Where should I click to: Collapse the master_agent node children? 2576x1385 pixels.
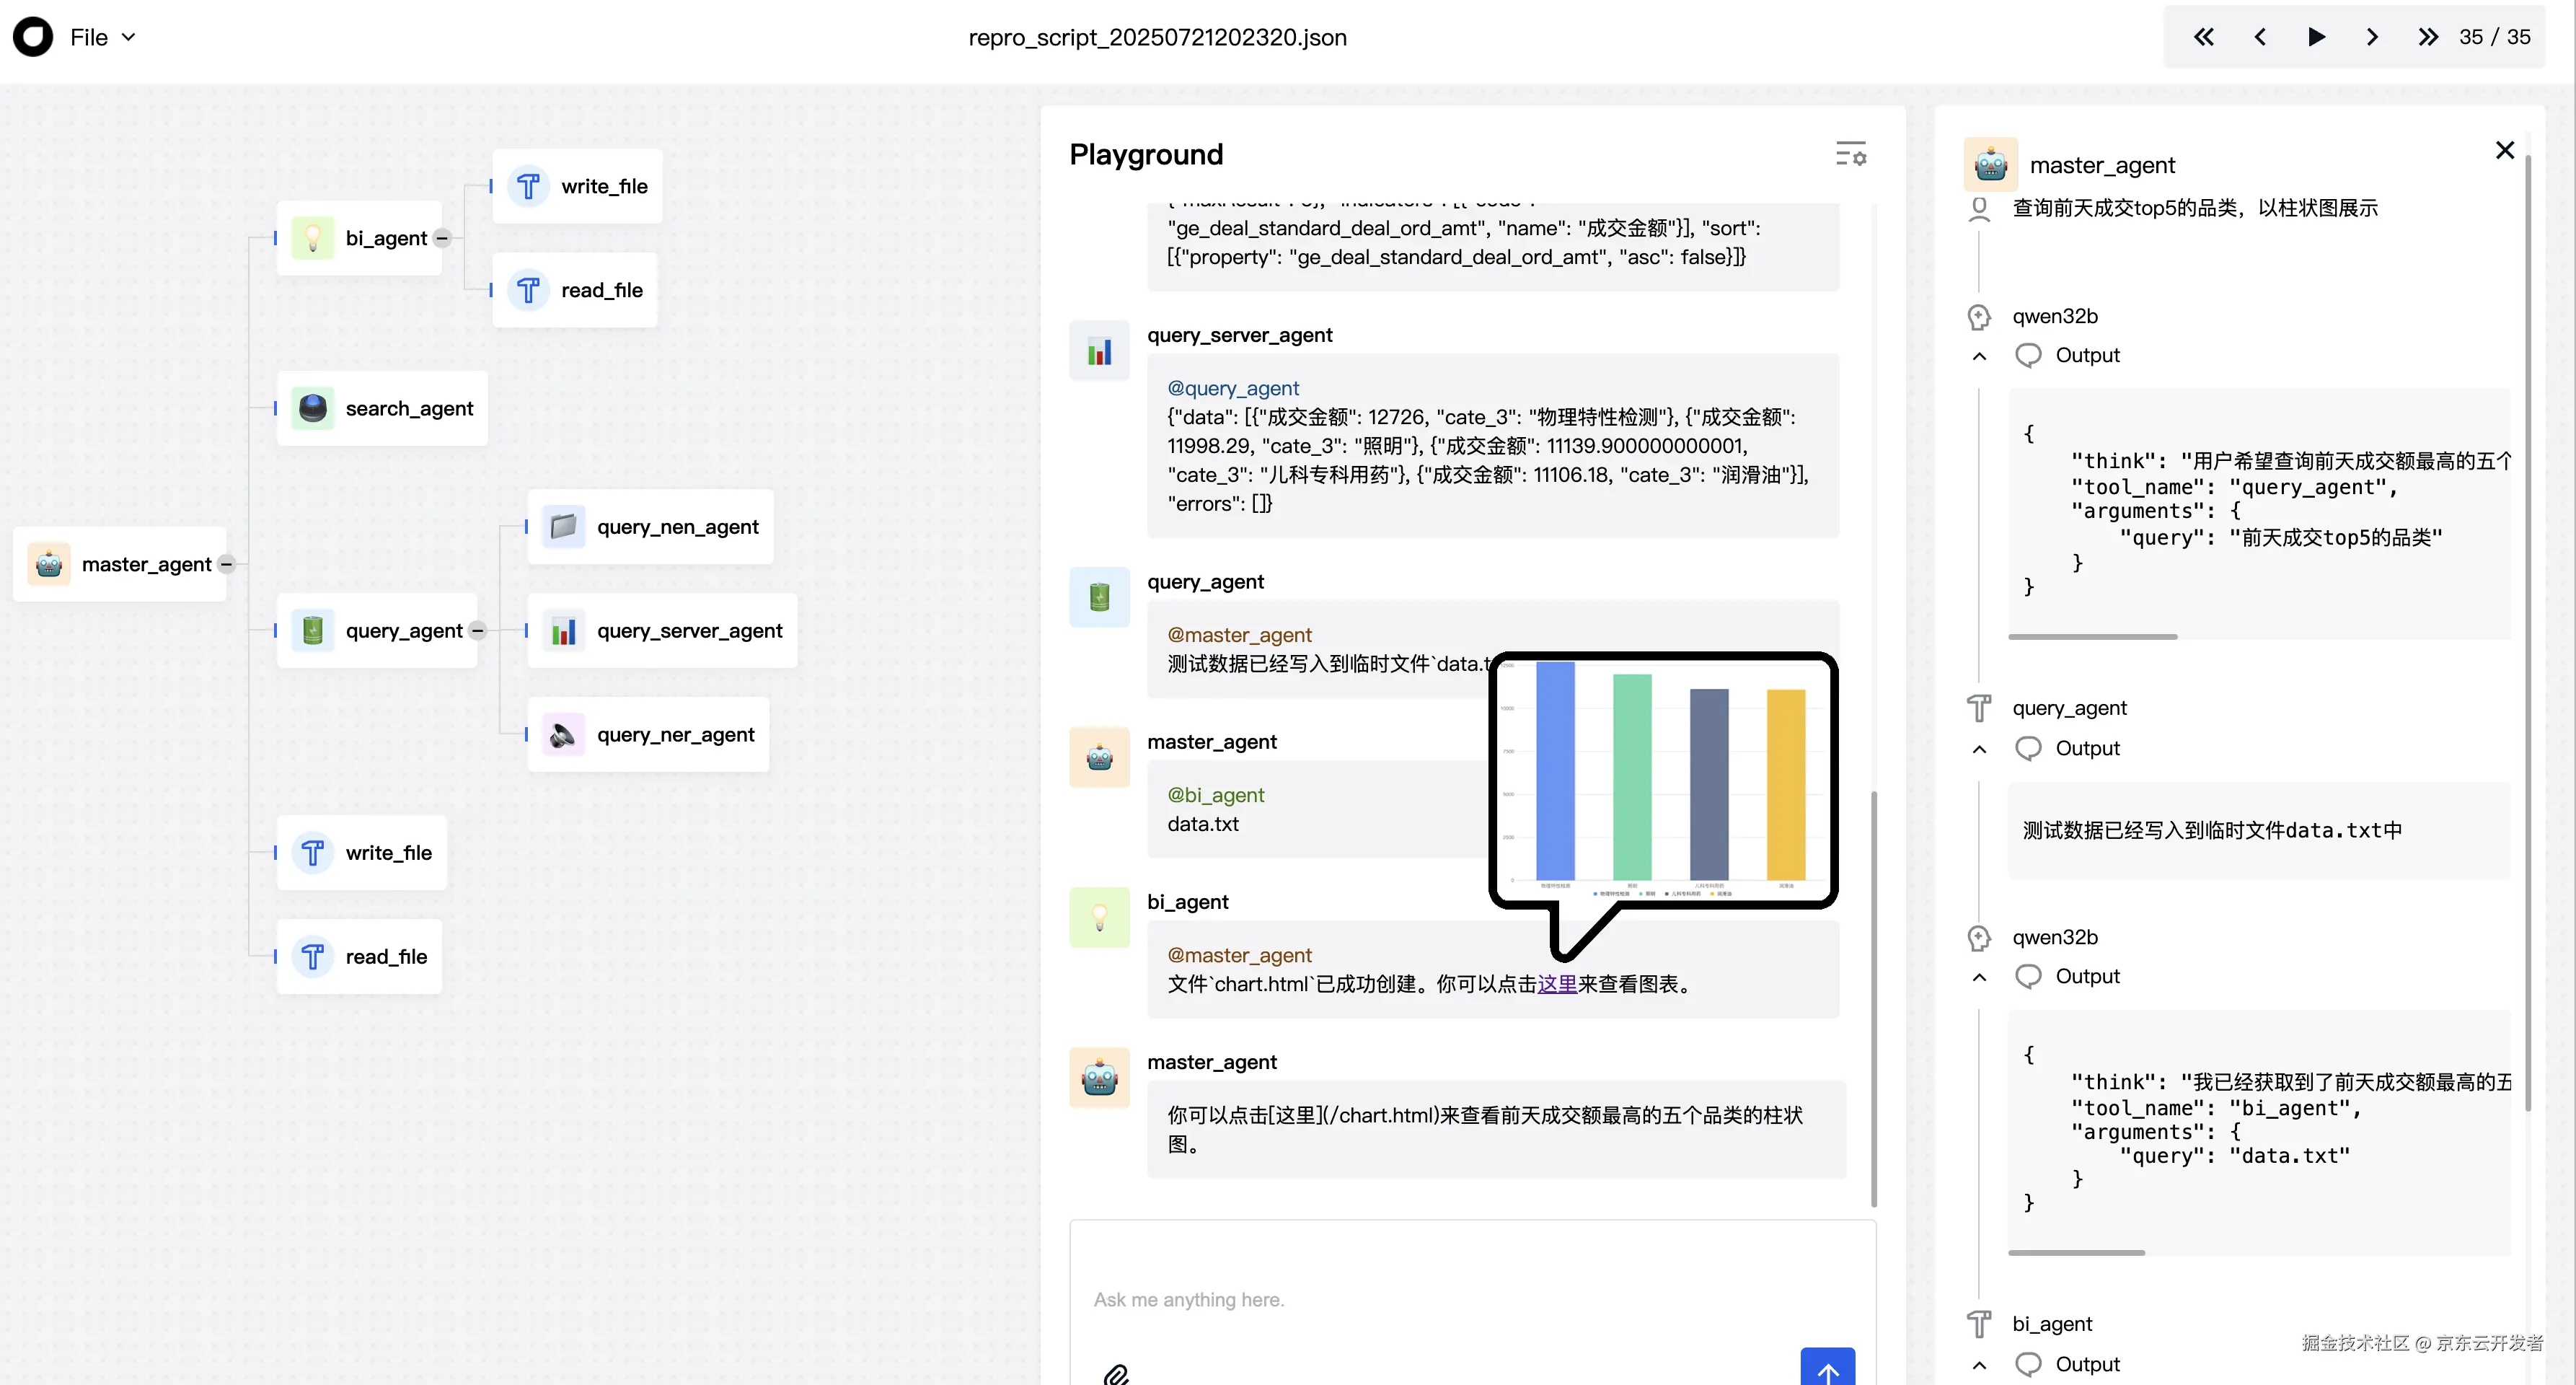click(227, 564)
